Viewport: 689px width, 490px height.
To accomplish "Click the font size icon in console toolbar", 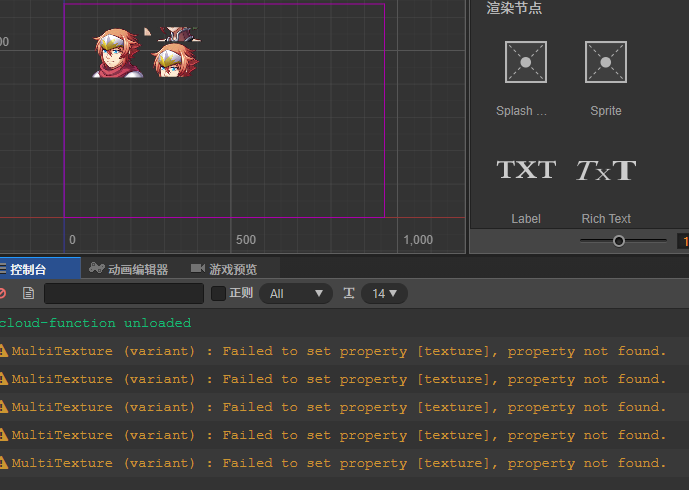I will coord(349,293).
